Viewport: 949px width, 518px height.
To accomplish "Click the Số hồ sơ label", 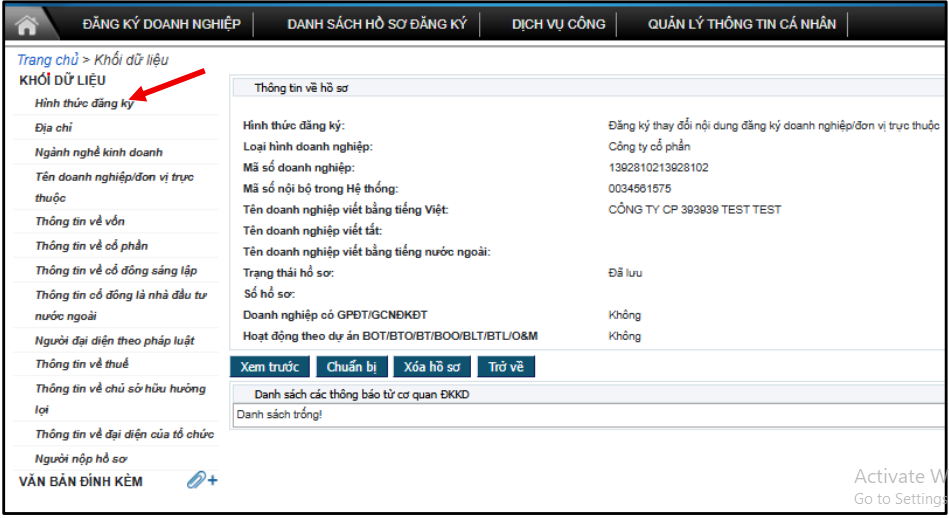I will [x=269, y=294].
